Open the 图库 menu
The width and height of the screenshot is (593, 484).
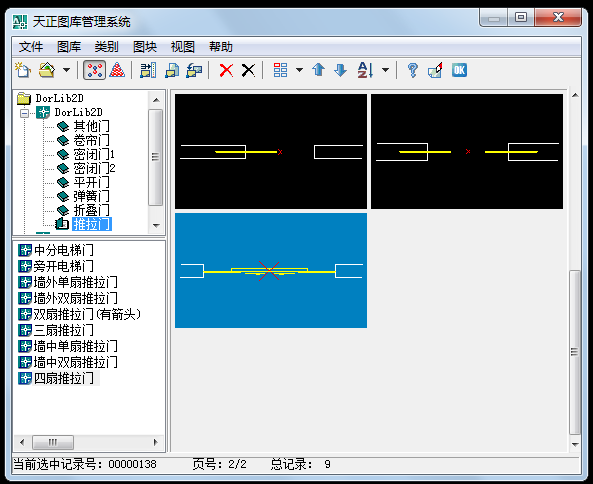click(69, 47)
